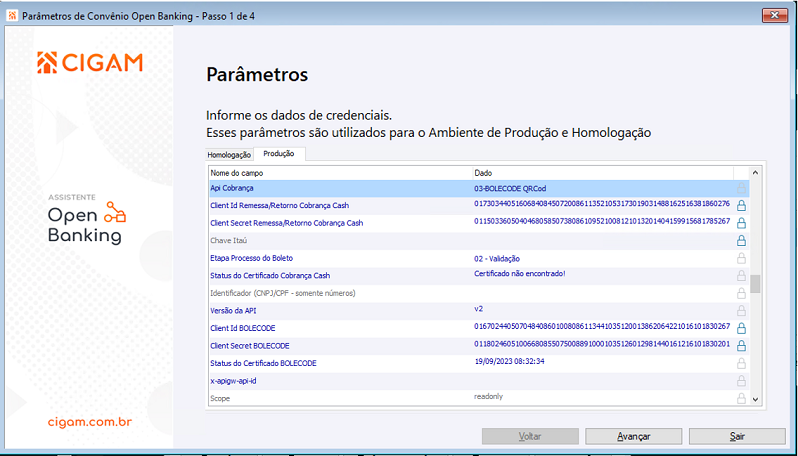Click lock icon for Client Secret Remessa/Retorno
798x456 pixels.
(x=742, y=223)
